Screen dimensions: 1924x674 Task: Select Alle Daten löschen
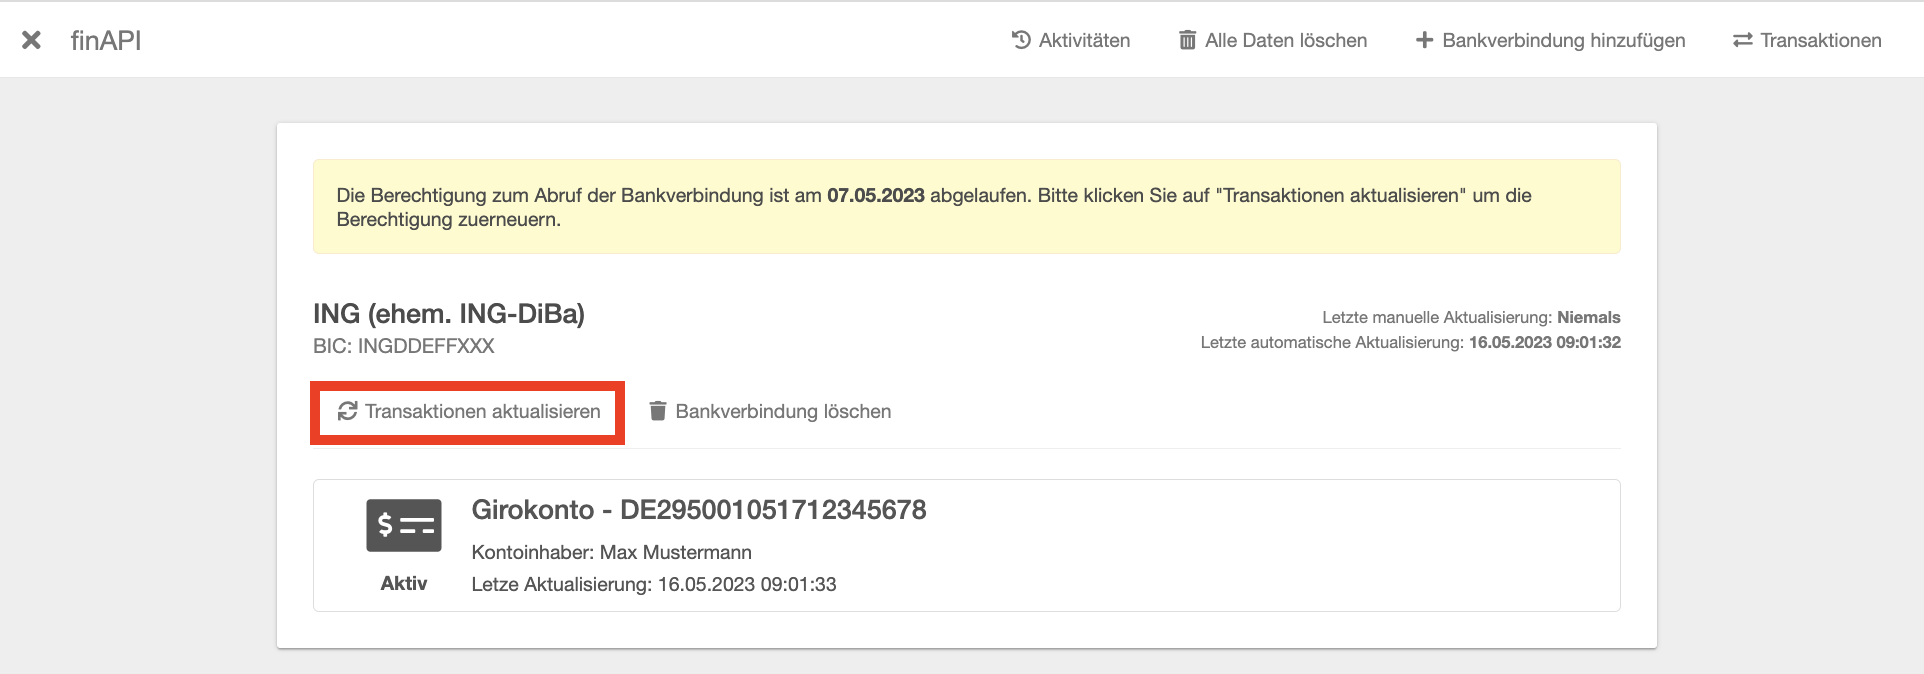(x=1273, y=40)
